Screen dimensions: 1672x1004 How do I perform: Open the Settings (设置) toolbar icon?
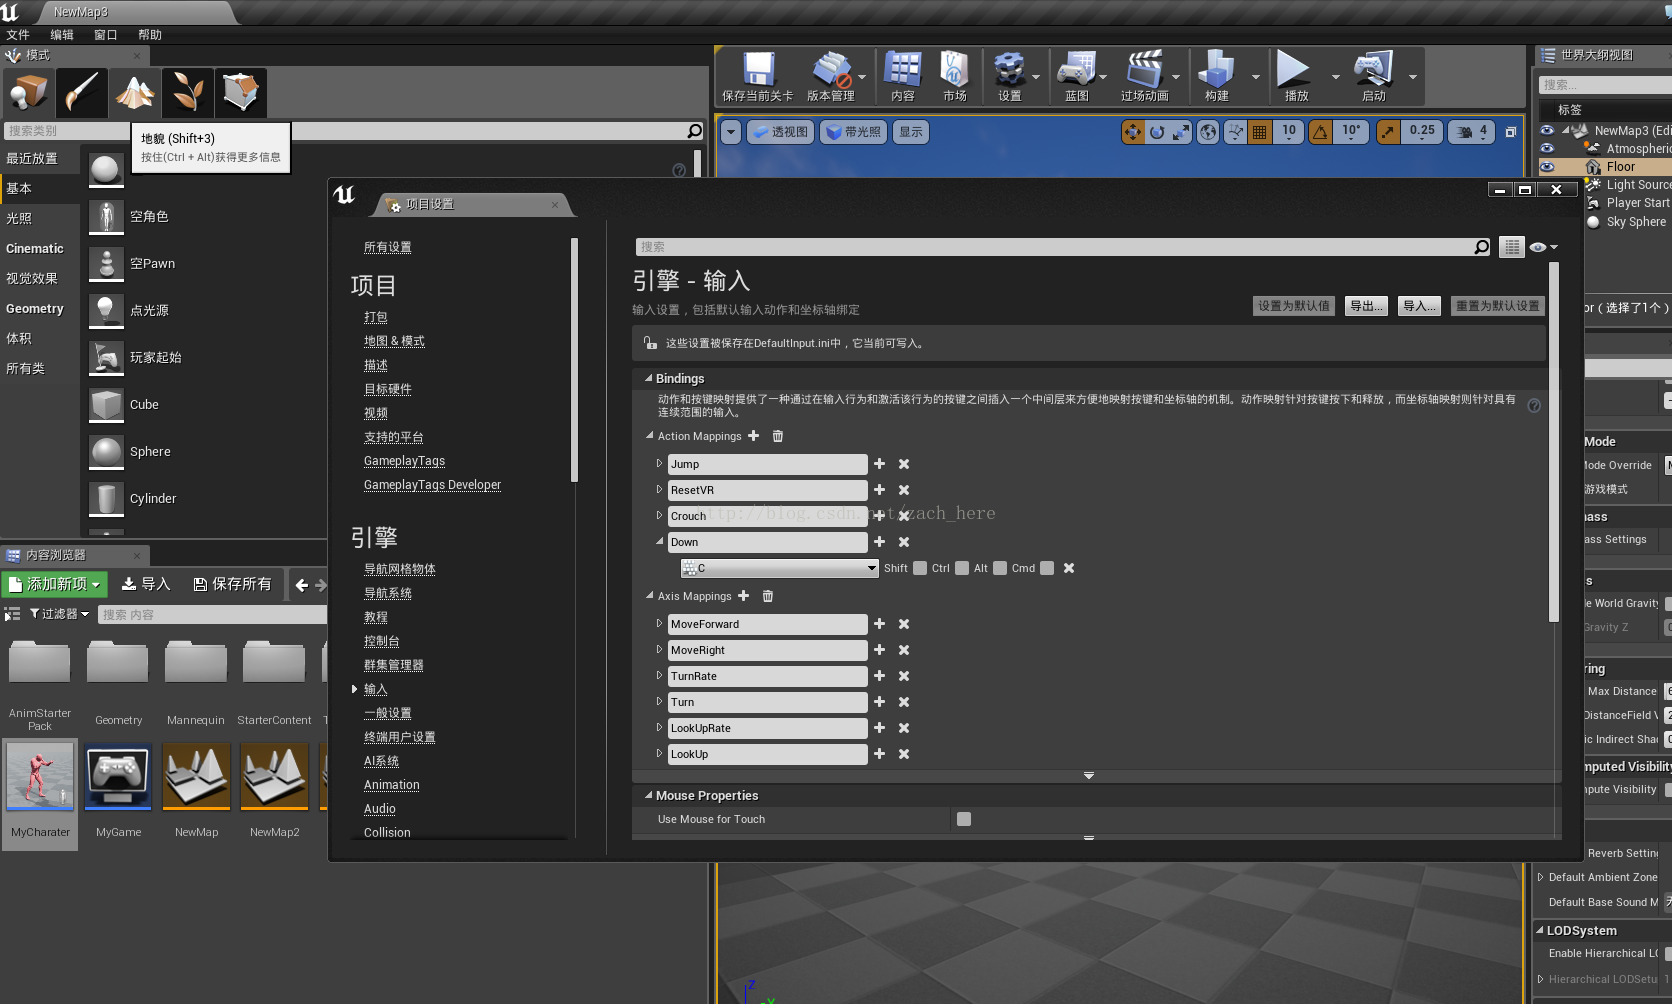[1010, 77]
